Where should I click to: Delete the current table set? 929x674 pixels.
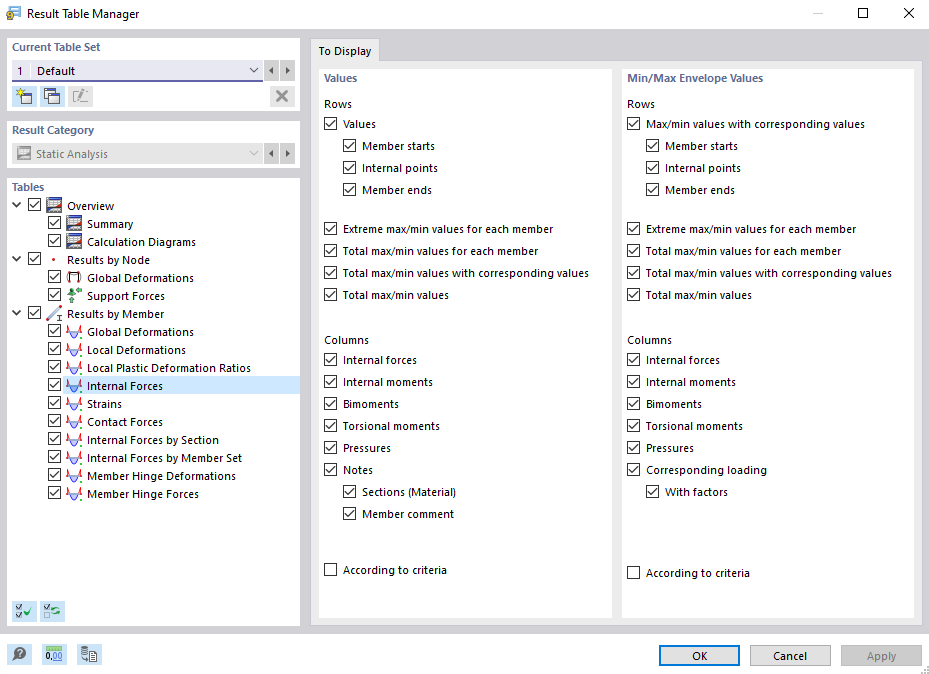[281, 96]
